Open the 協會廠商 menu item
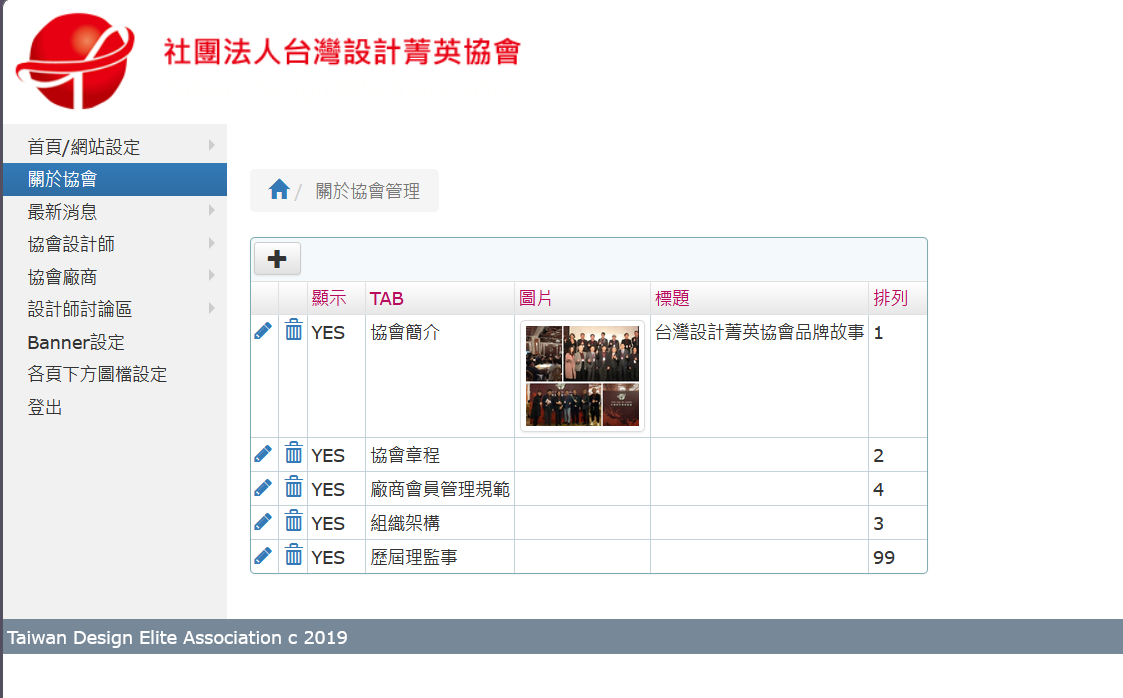Image resolution: width=1123 pixels, height=698 pixels. (x=115, y=277)
